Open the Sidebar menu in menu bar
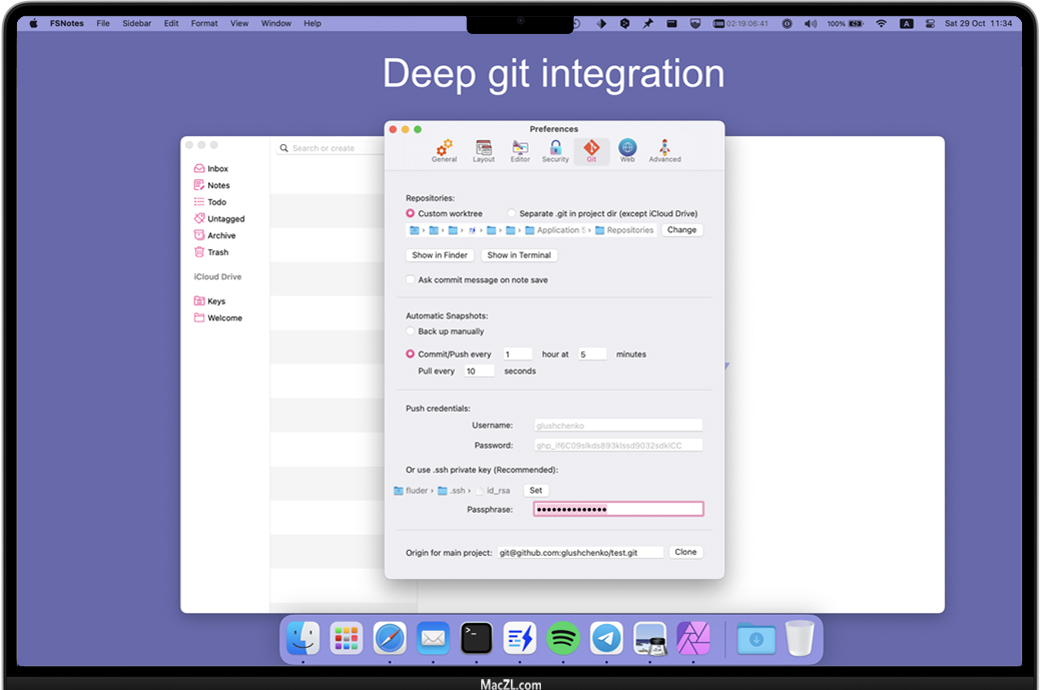Screen dimensions: 1040x690 [x=138, y=23]
